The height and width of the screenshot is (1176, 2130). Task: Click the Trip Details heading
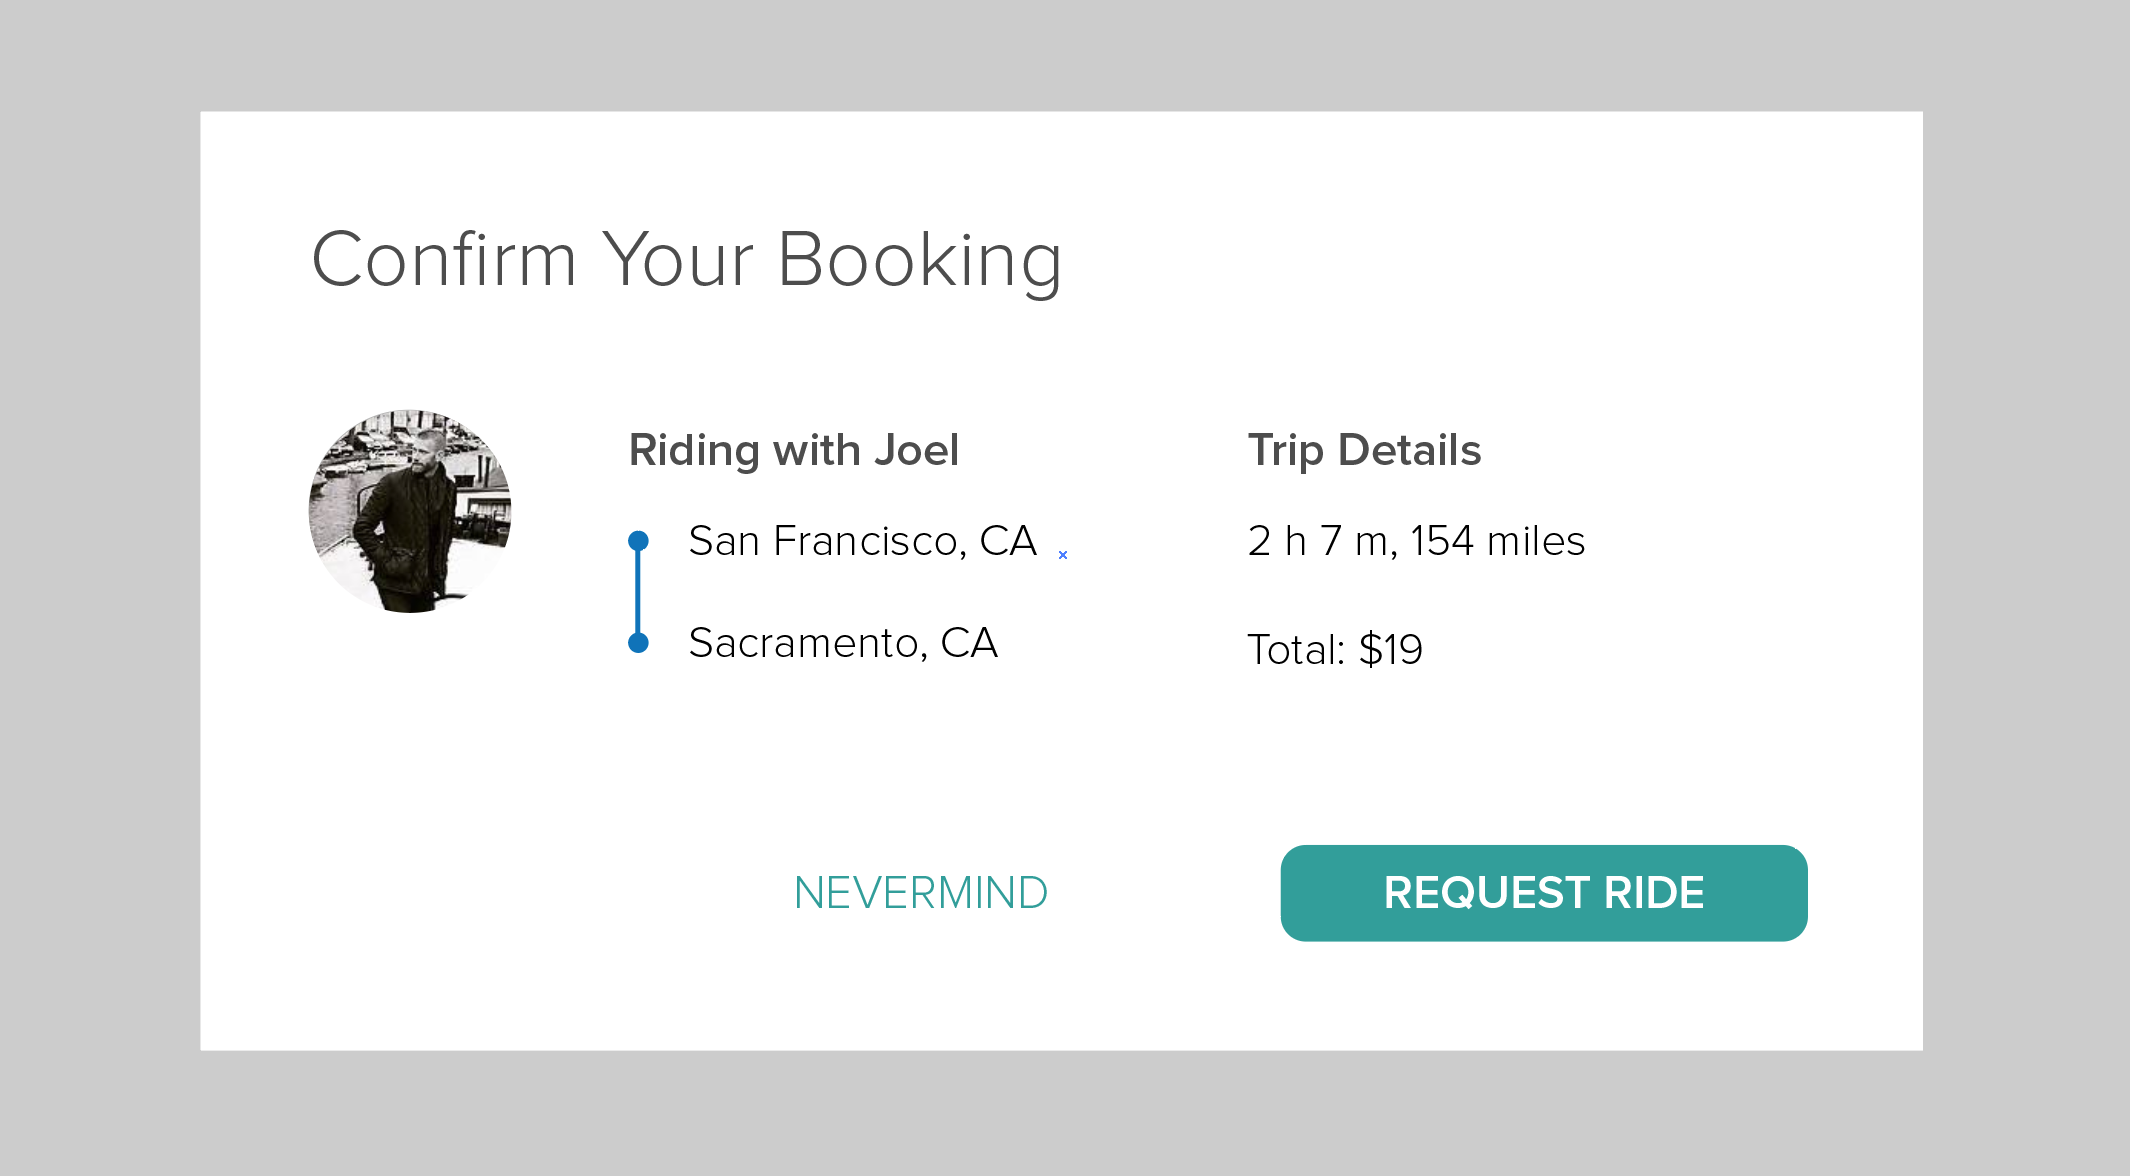(1364, 450)
